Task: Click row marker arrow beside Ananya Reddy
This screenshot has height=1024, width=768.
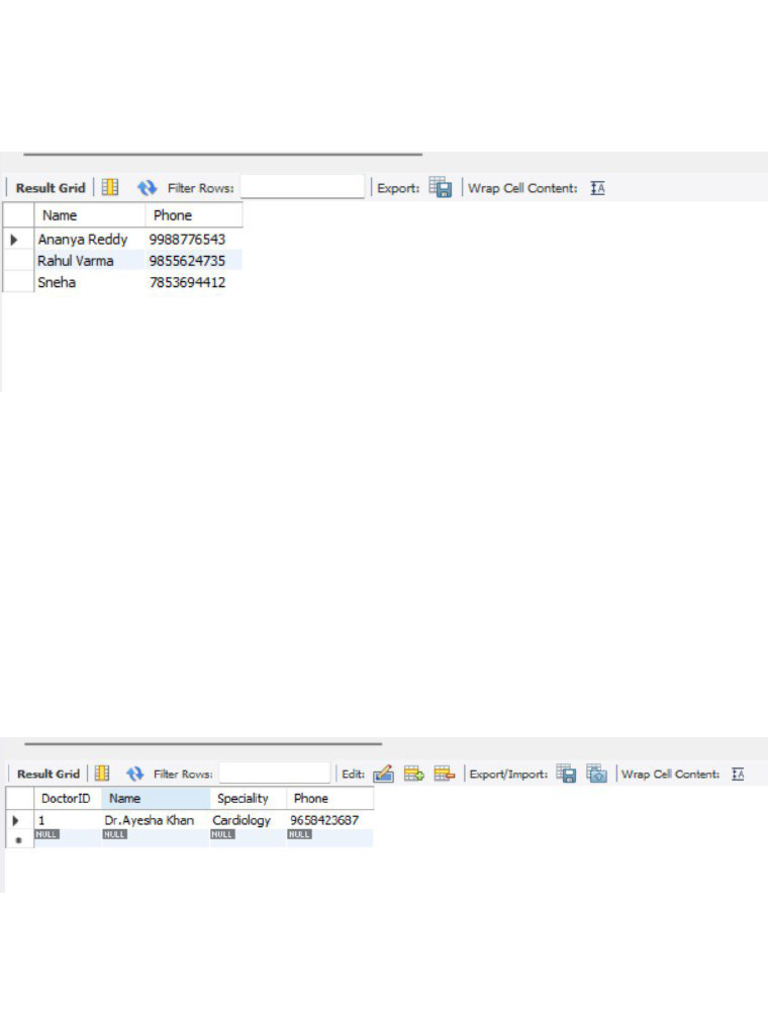Action: pos(14,240)
